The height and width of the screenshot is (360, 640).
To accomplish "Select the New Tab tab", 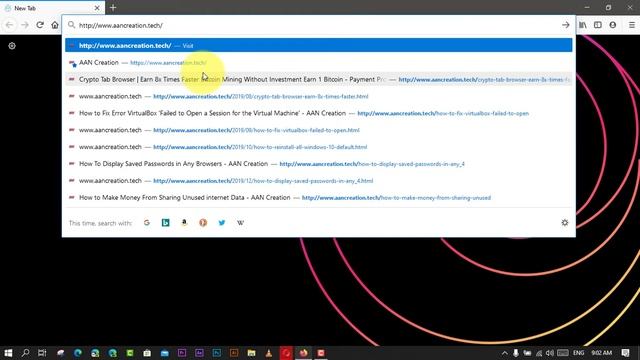I will 51,8.
